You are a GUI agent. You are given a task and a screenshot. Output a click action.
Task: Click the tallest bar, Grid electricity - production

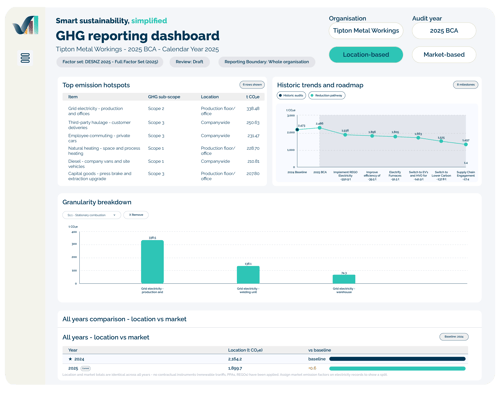[152, 262]
